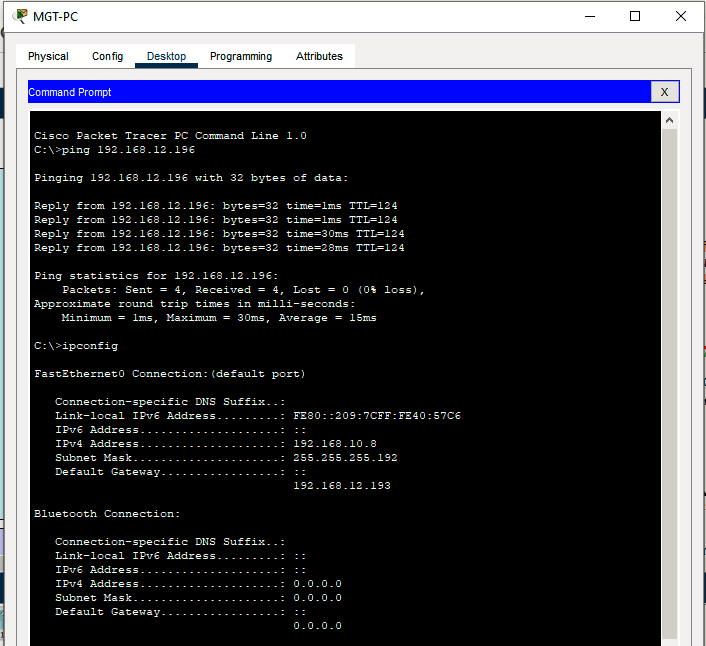The width and height of the screenshot is (706, 646).
Task: Click 'FastEthernet0 Connection:(default port)' line
Action: pos(170,374)
